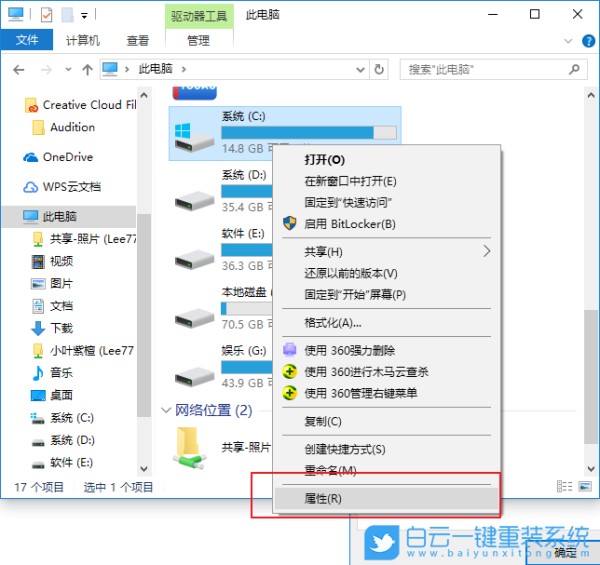Click 此电脑 in the address bar
Viewport: 600px width, 565px height.
[x=155, y=69]
